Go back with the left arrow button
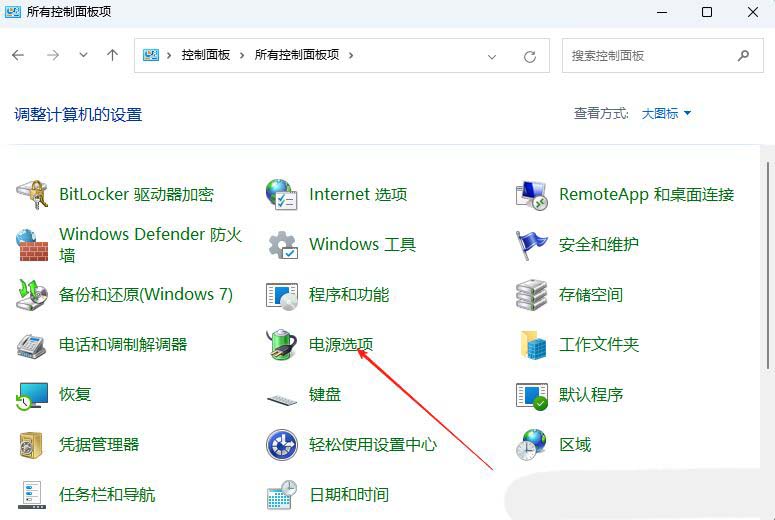The width and height of the screenshot is (775, 520). coord(18,55)
